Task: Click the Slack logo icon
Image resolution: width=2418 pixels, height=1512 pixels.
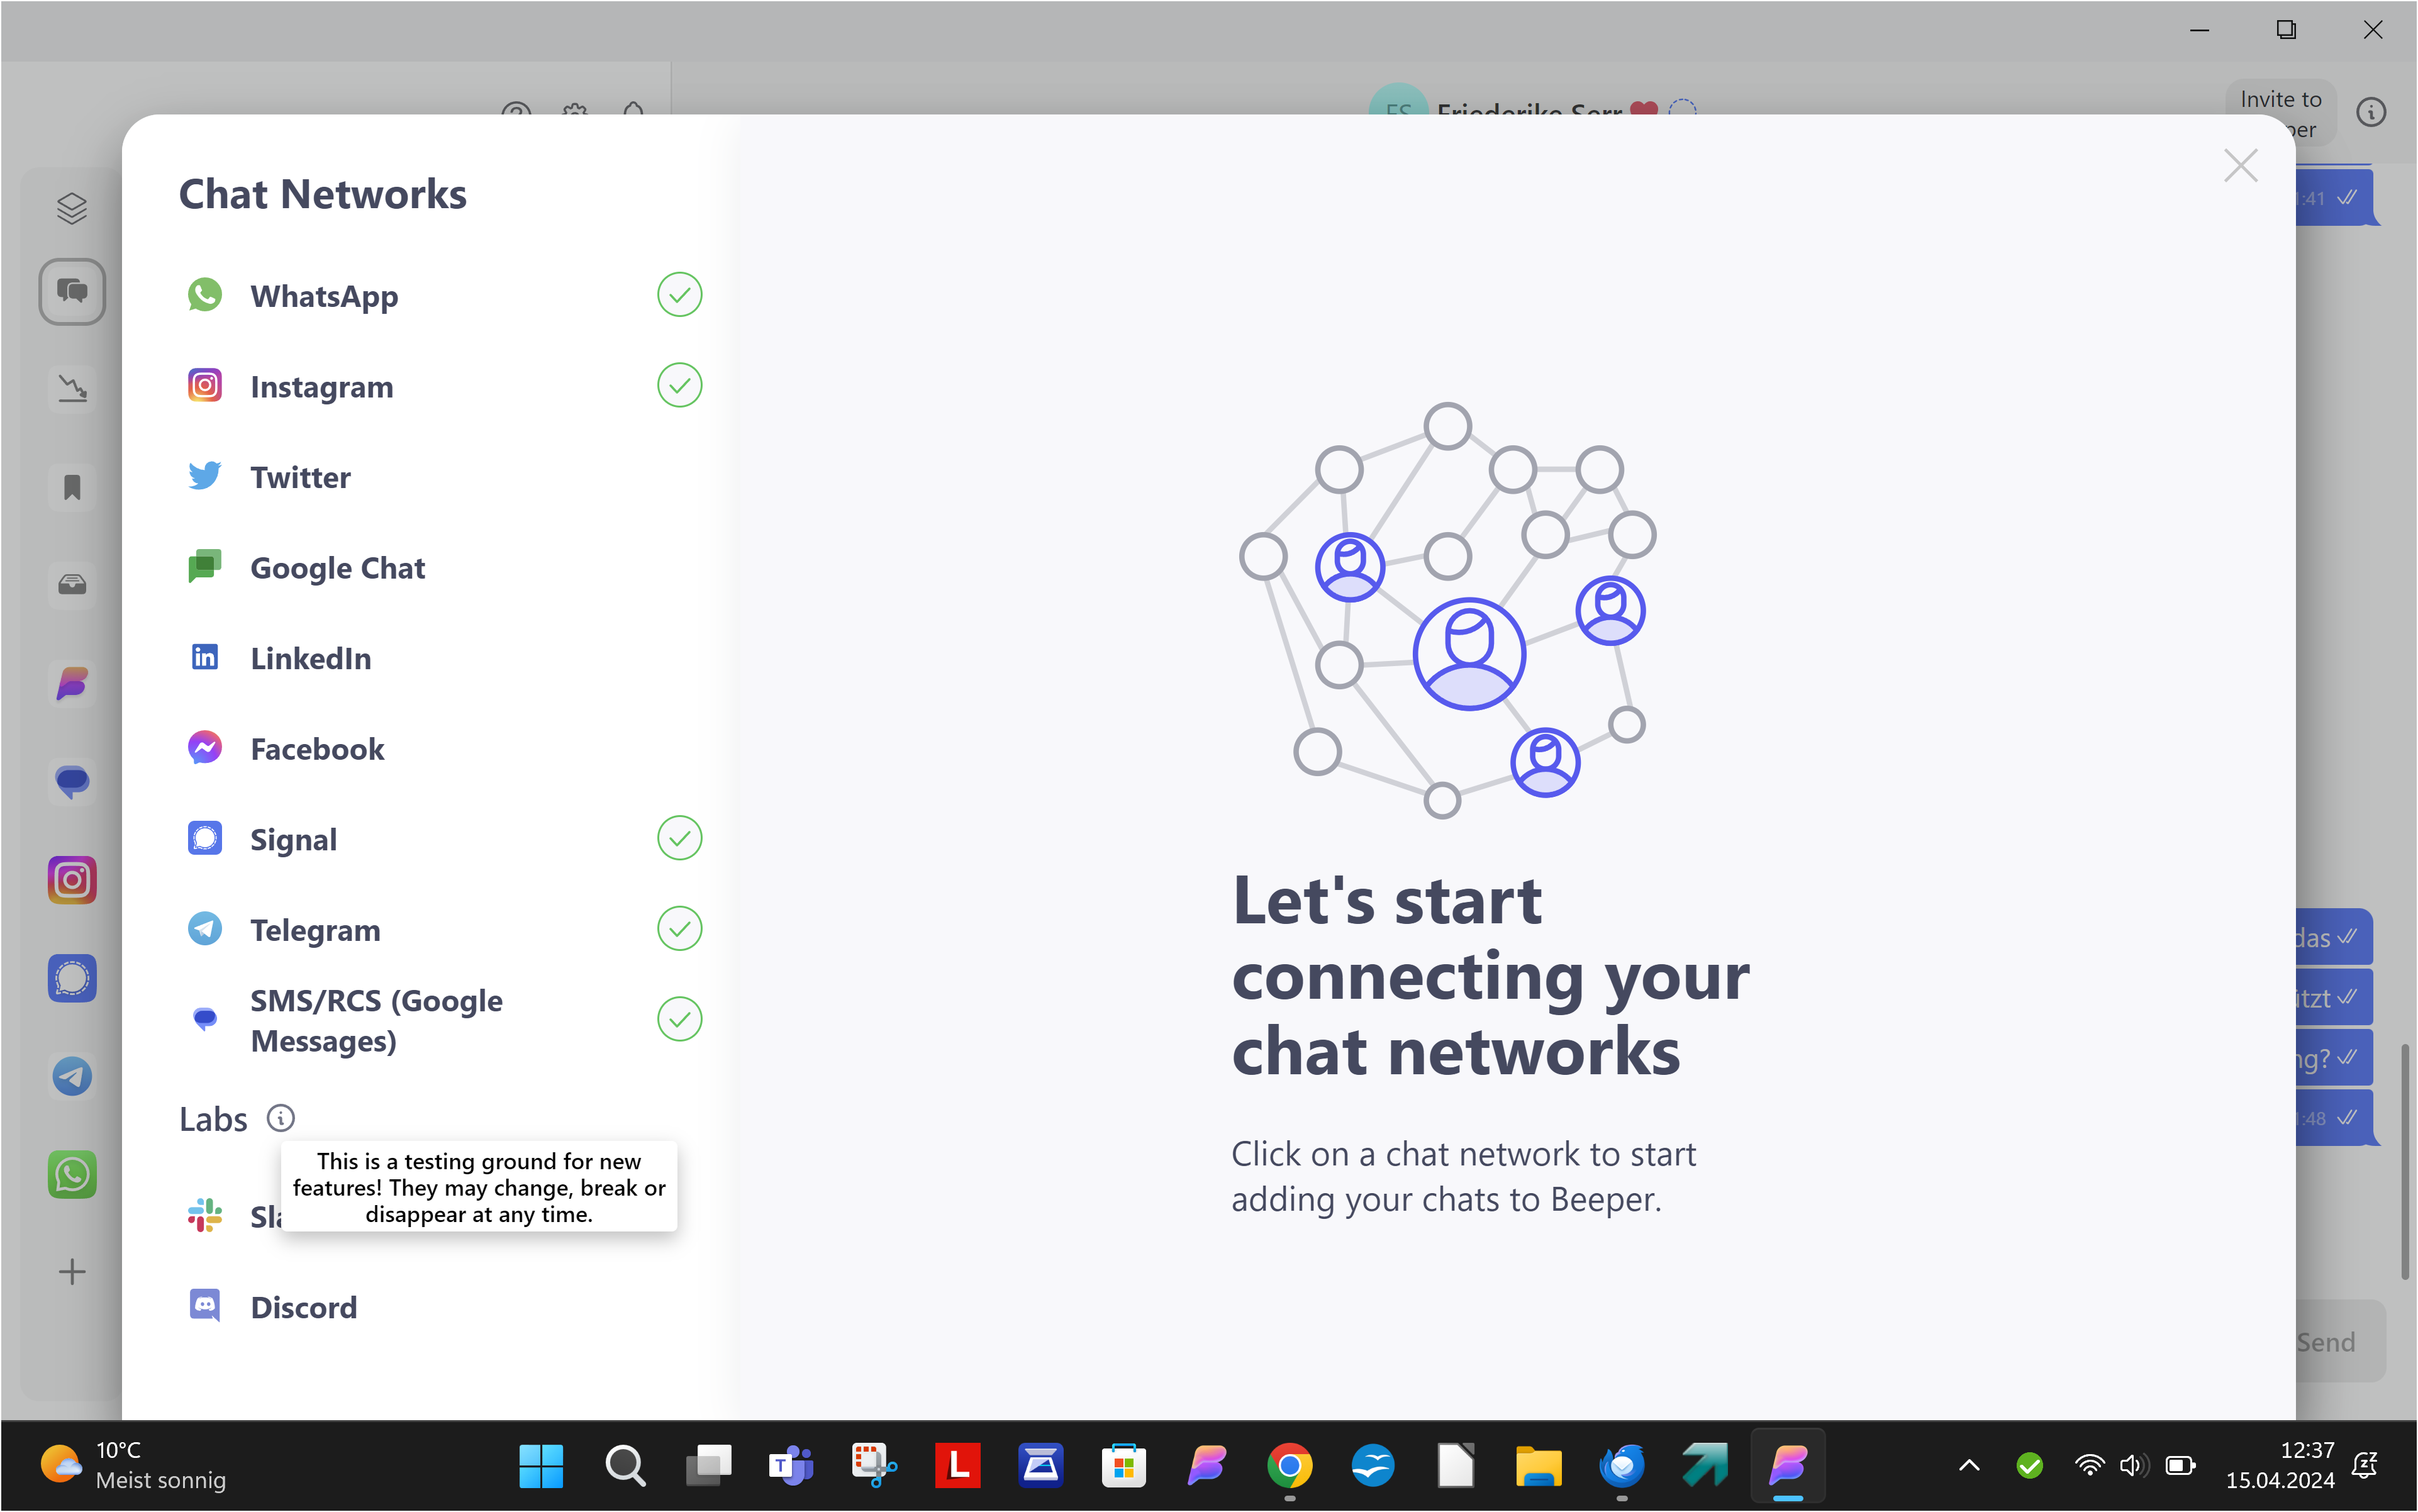Action: point(205,1215)
